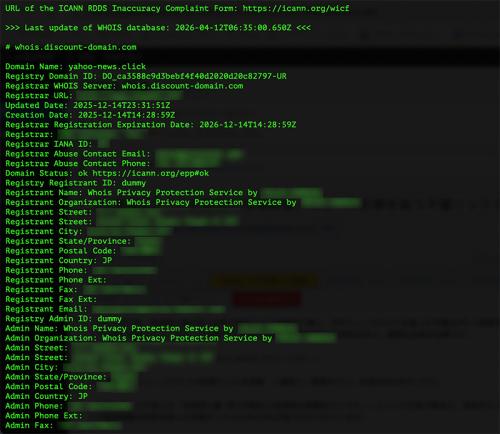This screenshot has height=434, width=500.
Task: Click the Registry Registrant ID 'dummy' value
Action: pyautogui.click(x=134, y=183)
